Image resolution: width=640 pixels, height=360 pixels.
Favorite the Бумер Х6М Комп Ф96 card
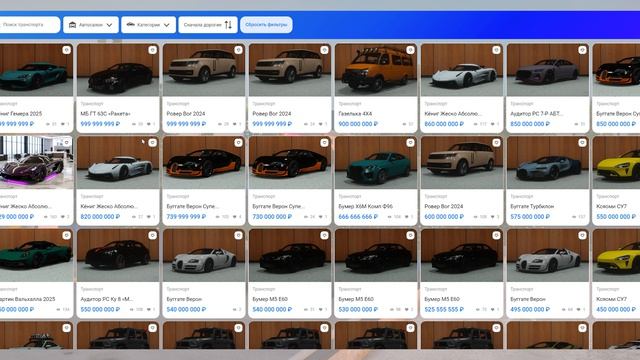click(410, 142)
